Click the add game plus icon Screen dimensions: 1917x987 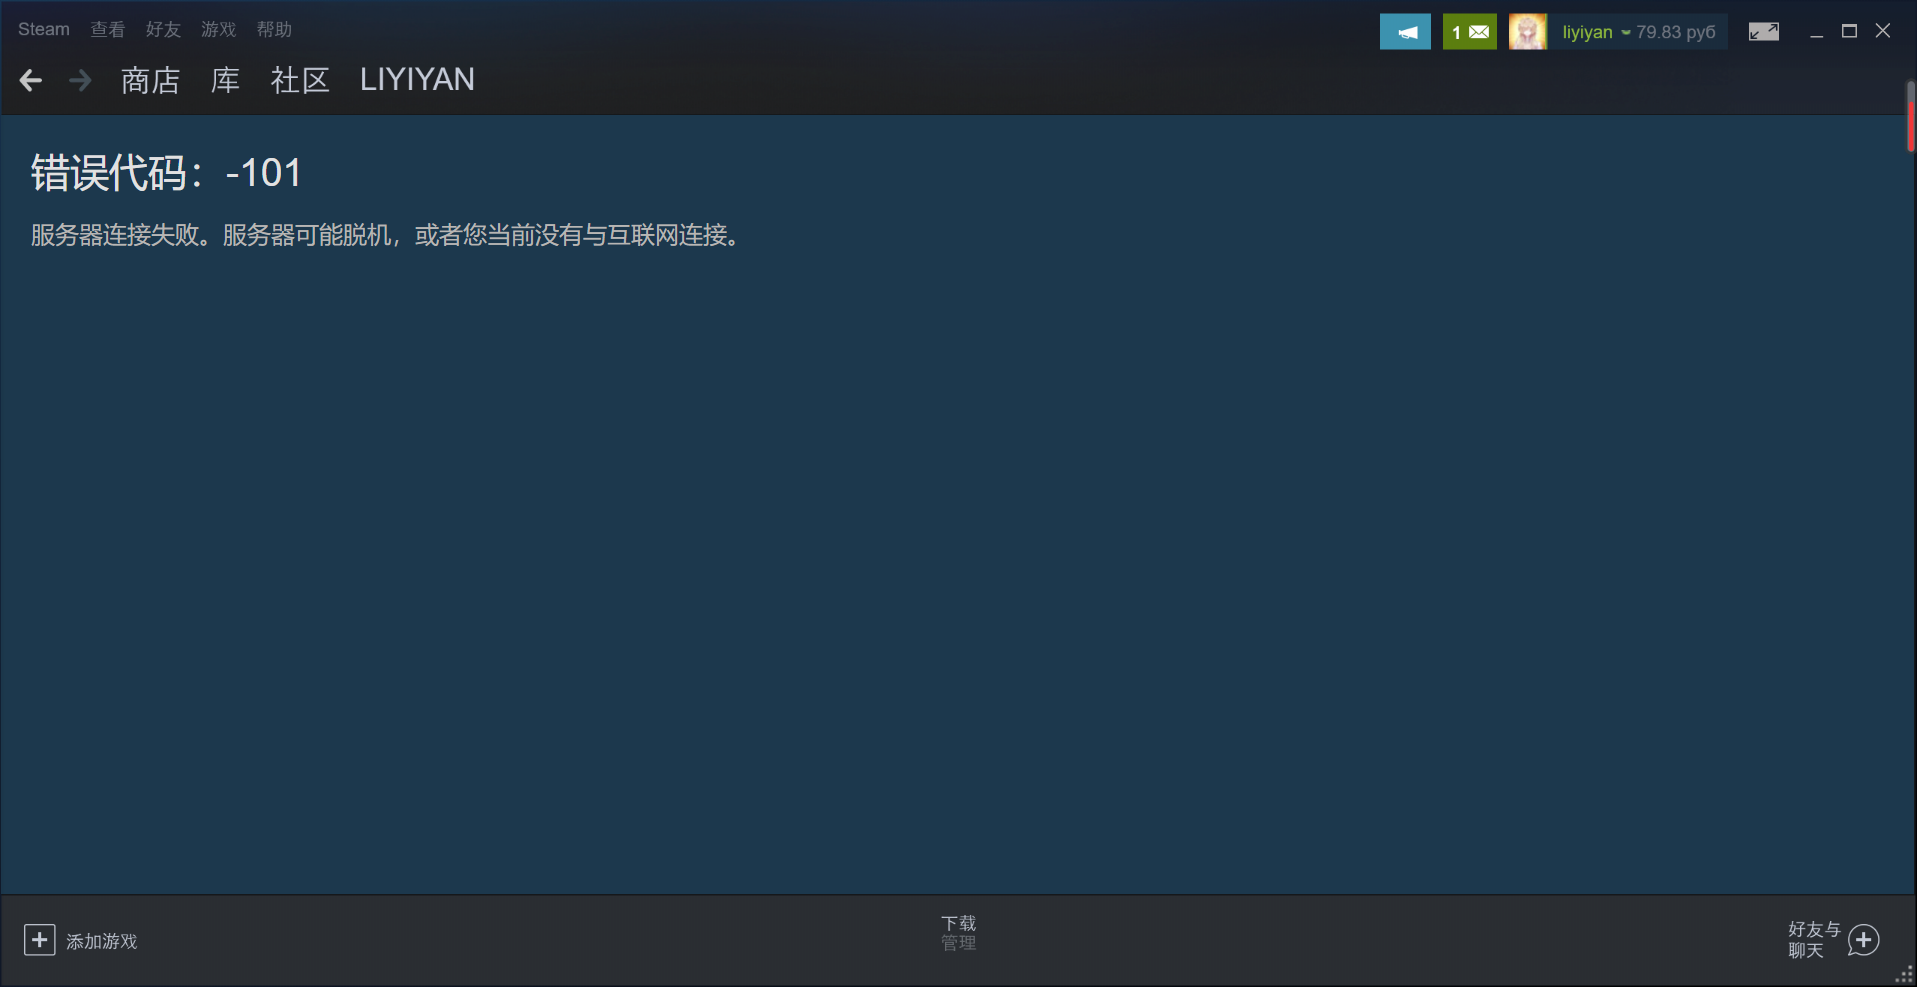[x=40, y=940]
